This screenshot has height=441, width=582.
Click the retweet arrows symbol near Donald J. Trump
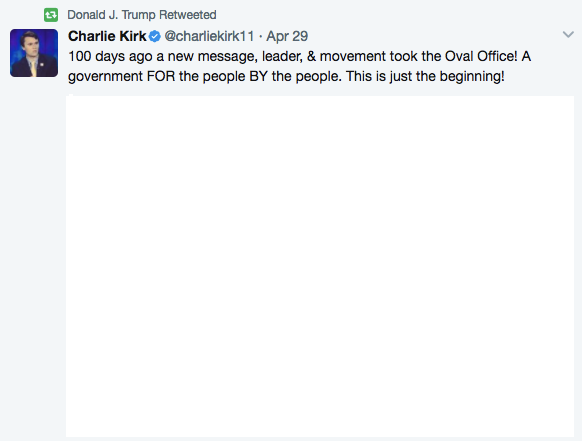[51, 15]
